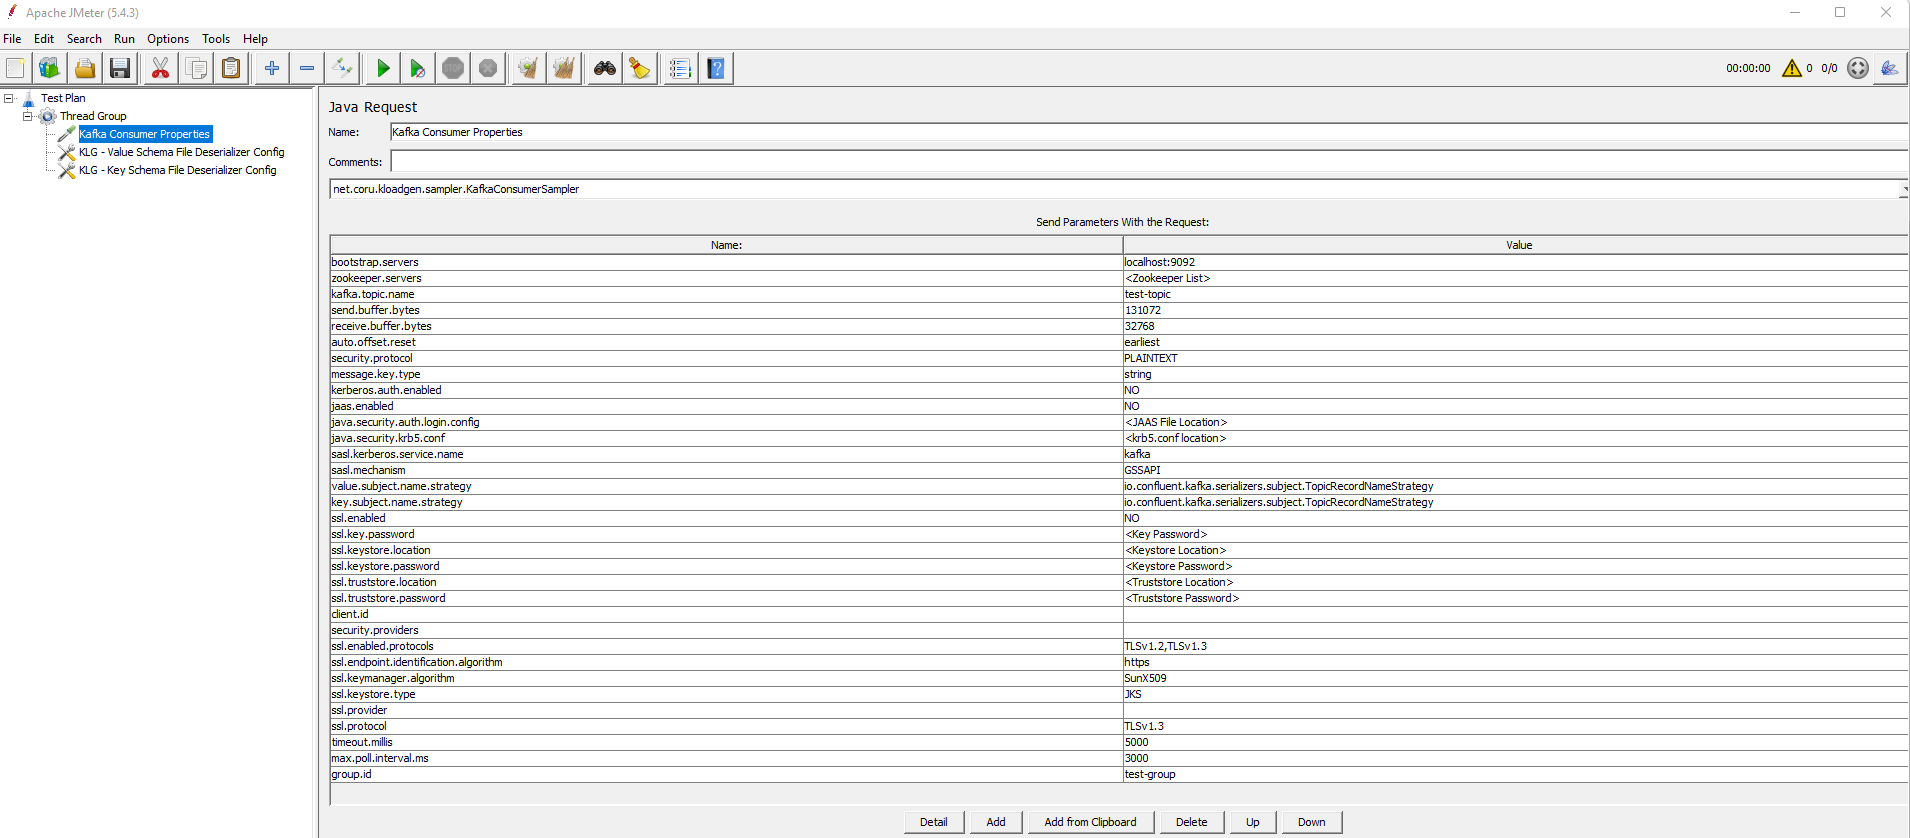The image size is (1910, 838).
Task: Open the Tools menu
Action: pos(216,39)
